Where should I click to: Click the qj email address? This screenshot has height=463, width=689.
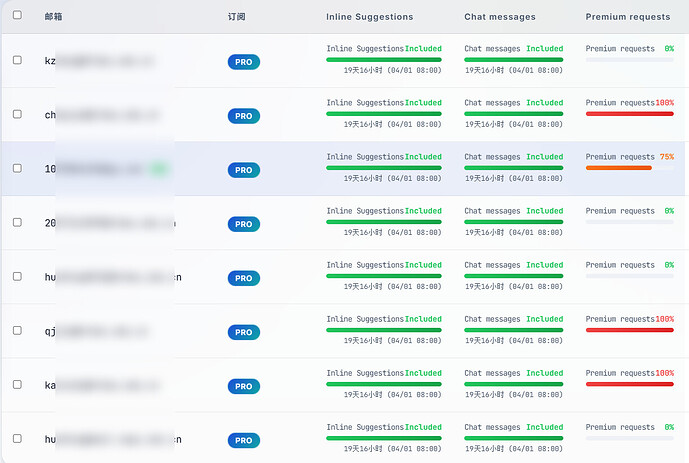pos(97,331)
